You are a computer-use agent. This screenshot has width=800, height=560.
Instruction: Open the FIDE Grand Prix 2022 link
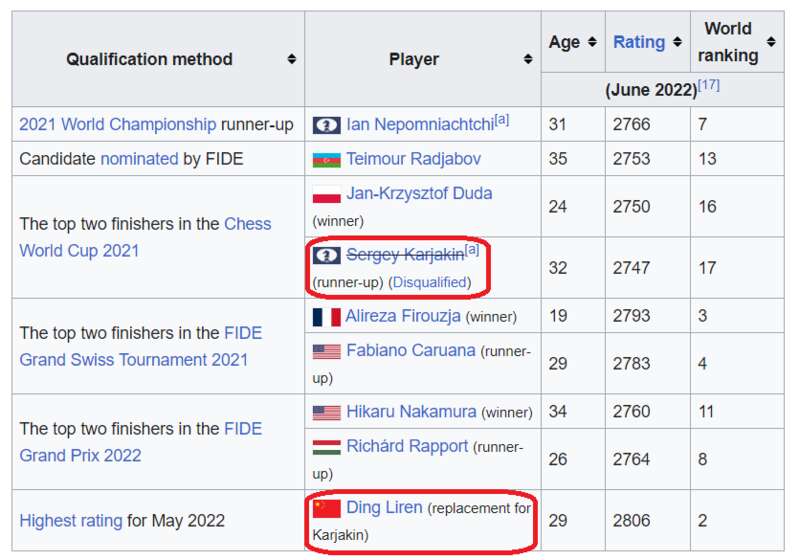pos(140,442)
